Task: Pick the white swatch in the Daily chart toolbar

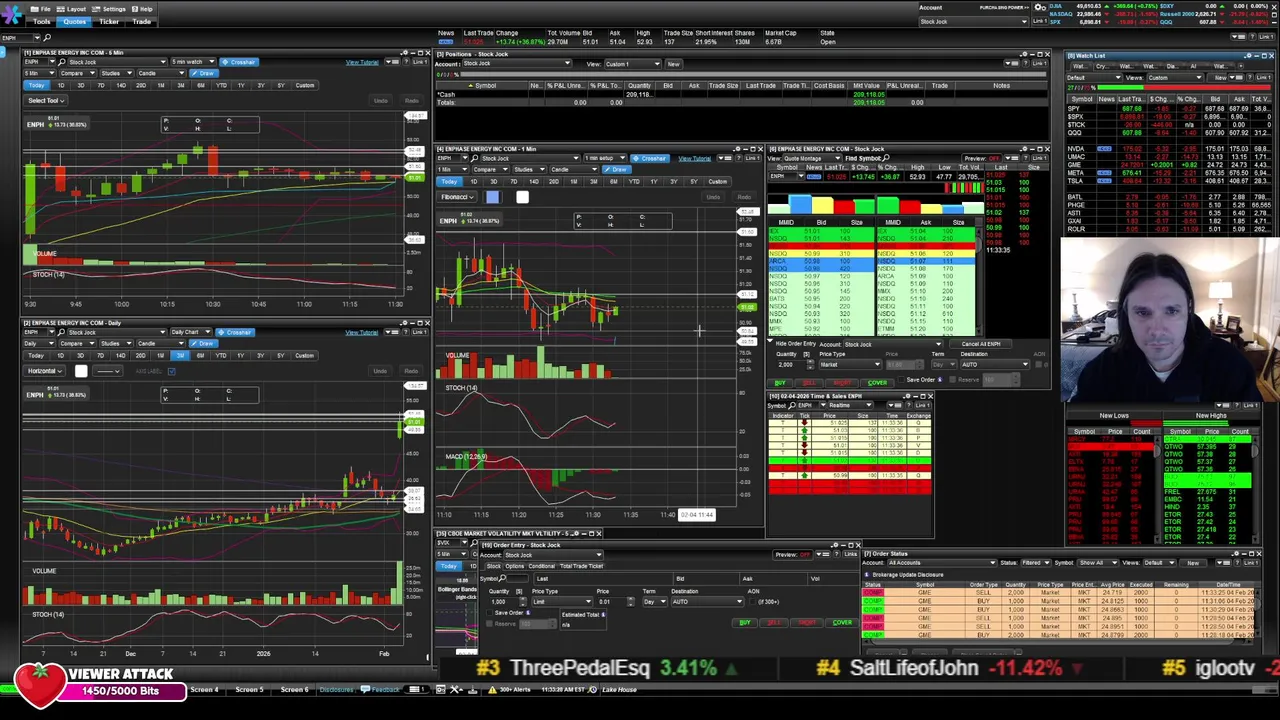Action: (x=81, y=371)
